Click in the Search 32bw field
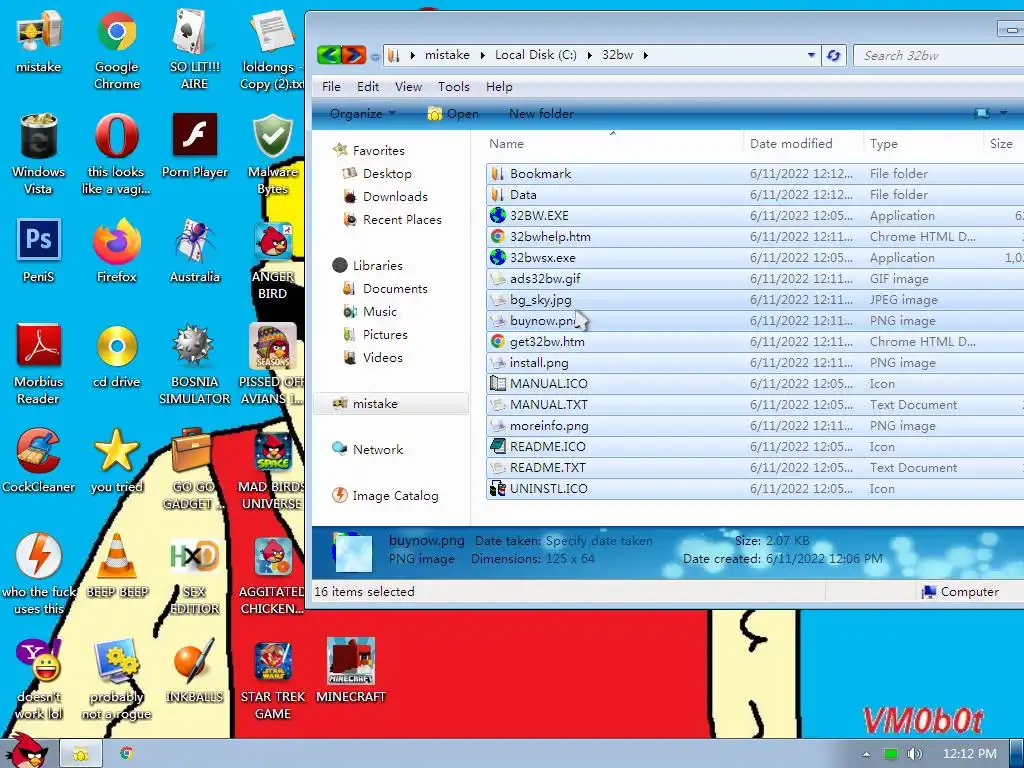Image resolution: width=1024 pixels, height=768 pixels. click(940, 56)
